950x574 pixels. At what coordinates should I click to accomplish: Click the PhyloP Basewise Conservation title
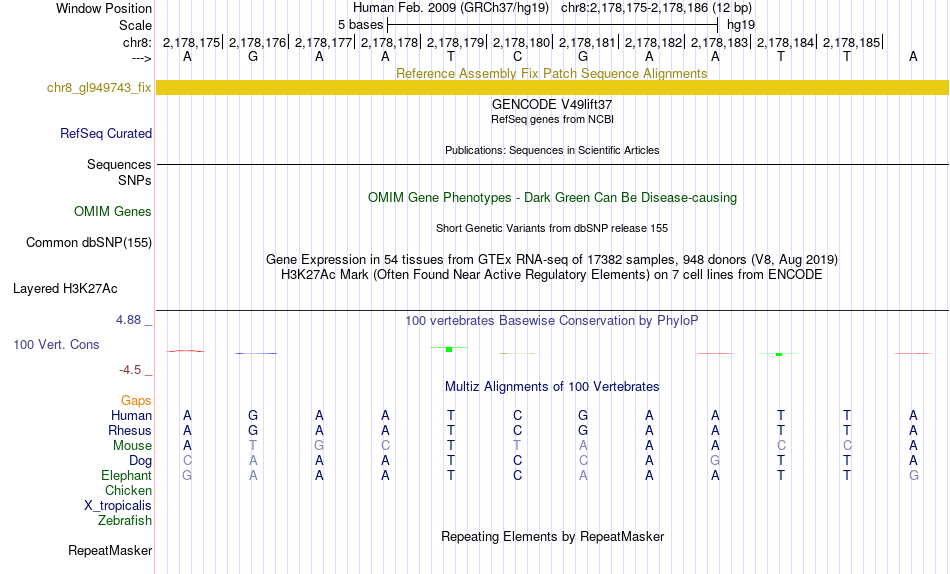pos(552,321)
